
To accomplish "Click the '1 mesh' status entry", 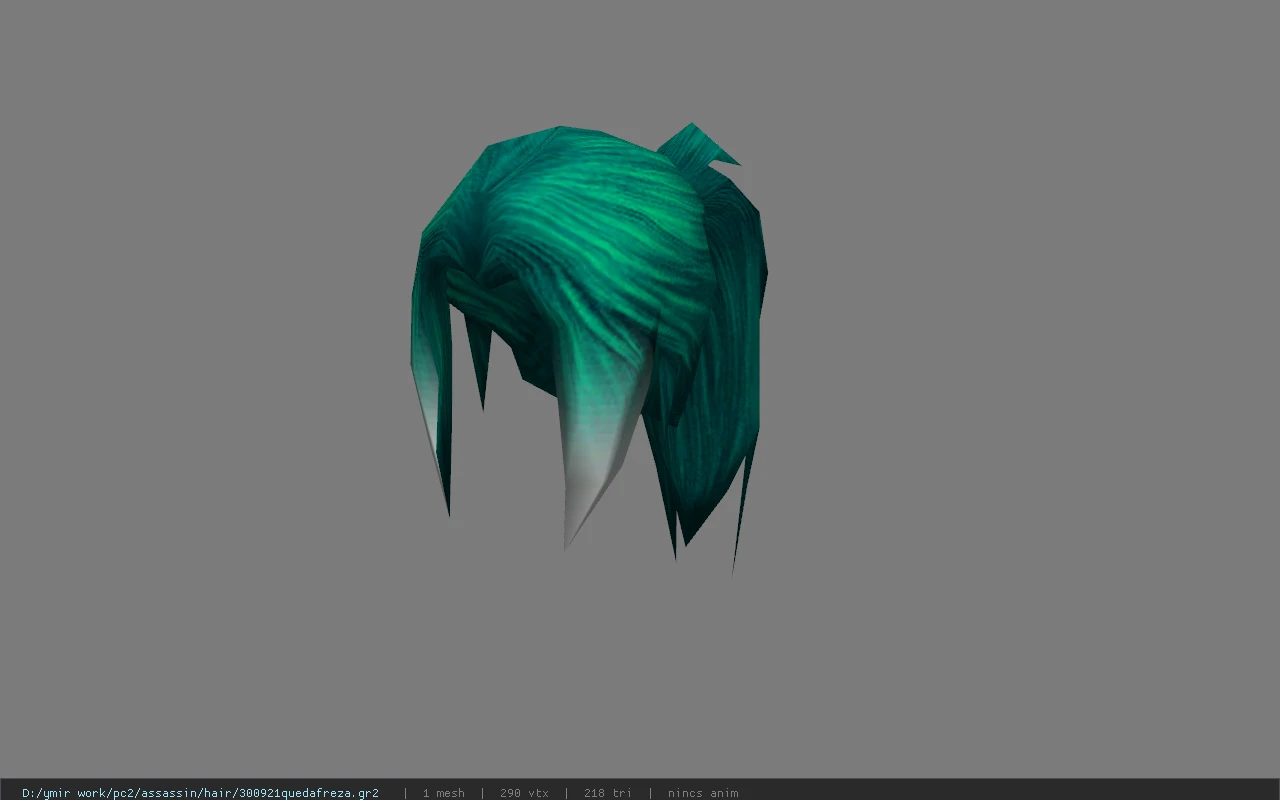I will tap(443, 793).
